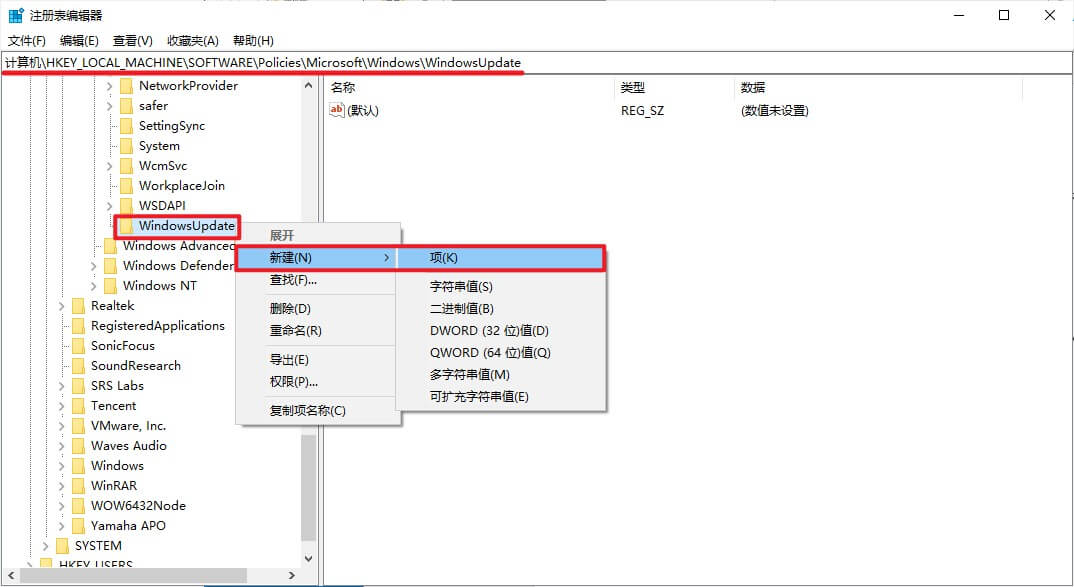Screen dimensions: 1074x587
Task: Click the (默认) string value icon
Action: click(337, 111)
